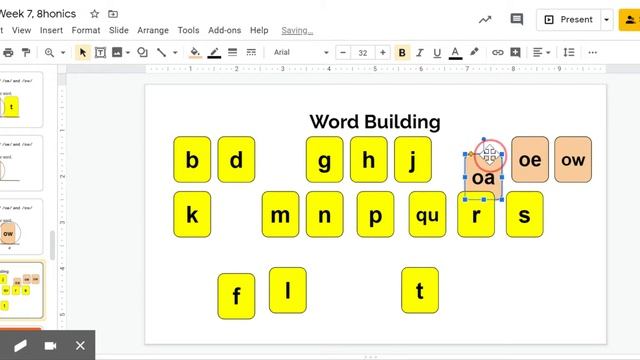Select the yellow qu letter tile
Screen dimensions: 640x360
tap(427, 214)
